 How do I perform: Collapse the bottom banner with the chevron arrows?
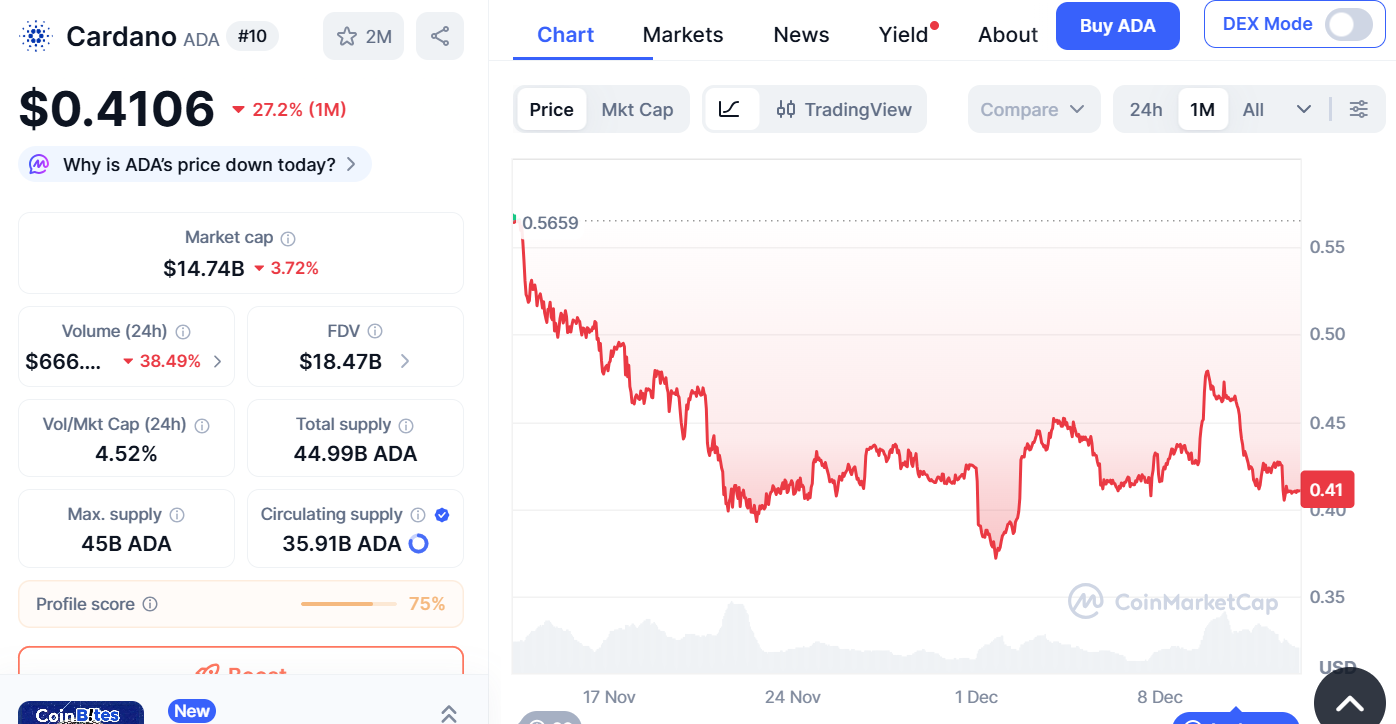[449, 712]
